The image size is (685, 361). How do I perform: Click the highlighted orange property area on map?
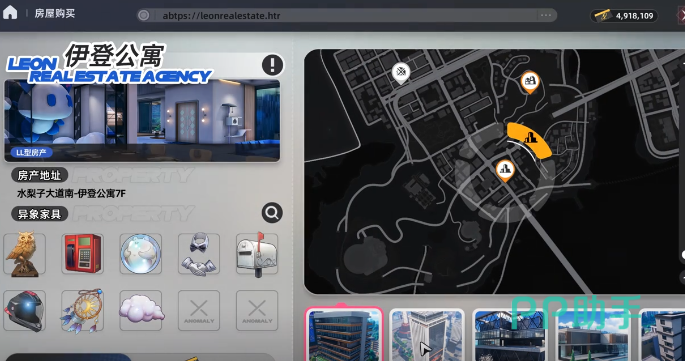click(x=529, y=140)
